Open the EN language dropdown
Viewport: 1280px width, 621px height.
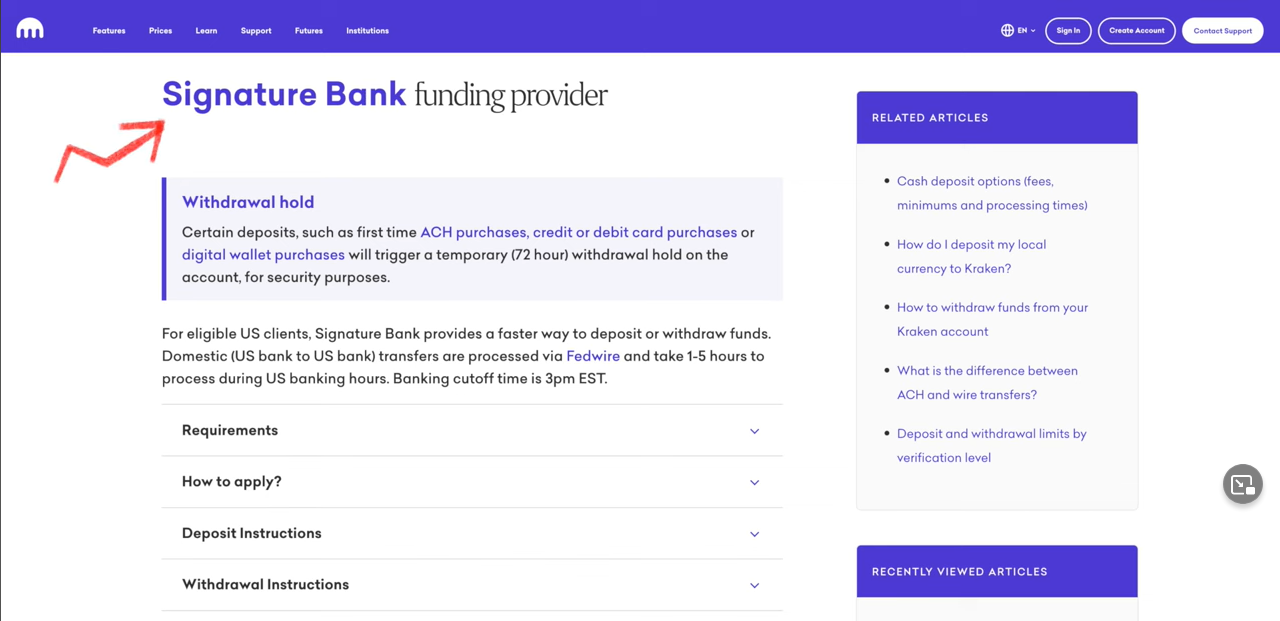(x=1019, y=30)
